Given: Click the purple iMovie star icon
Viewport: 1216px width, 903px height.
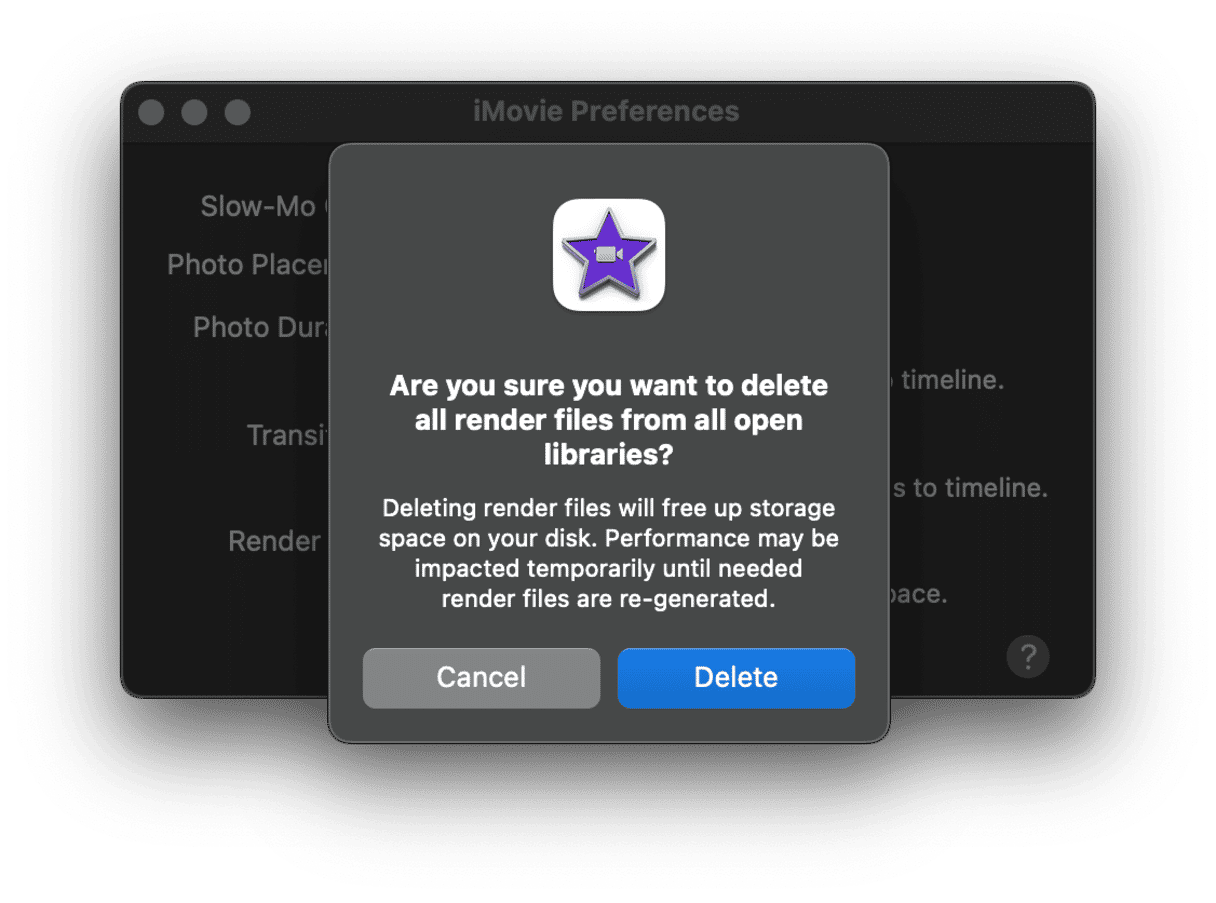Looking at the screenshot, I should point(608,255).
